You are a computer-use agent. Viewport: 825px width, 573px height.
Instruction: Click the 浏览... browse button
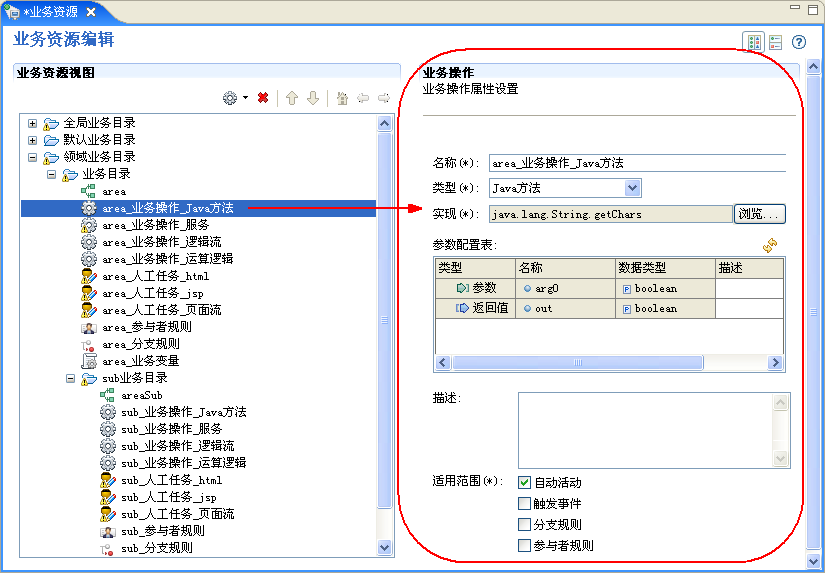(x=760, y=214)
